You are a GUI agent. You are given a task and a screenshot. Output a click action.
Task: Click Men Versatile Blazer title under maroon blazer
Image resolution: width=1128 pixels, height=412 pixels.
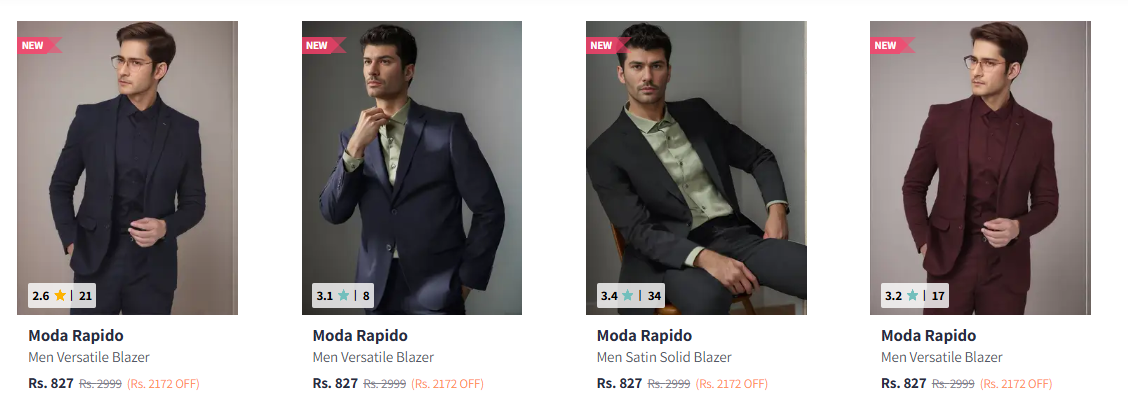[942, 357]
